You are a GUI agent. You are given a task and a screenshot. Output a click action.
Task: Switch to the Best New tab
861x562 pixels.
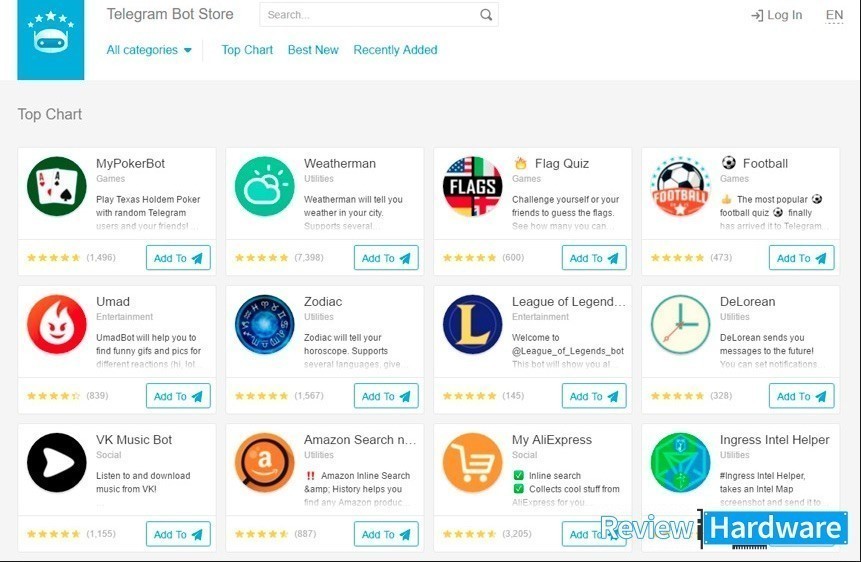pyautogui.click(x=313, y=50)
